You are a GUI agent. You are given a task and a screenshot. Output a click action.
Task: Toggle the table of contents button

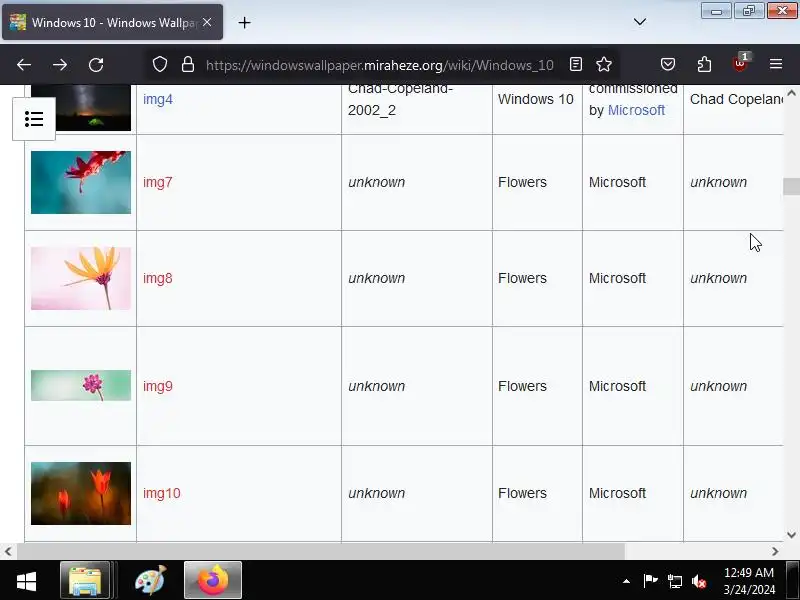pos(34,119)
